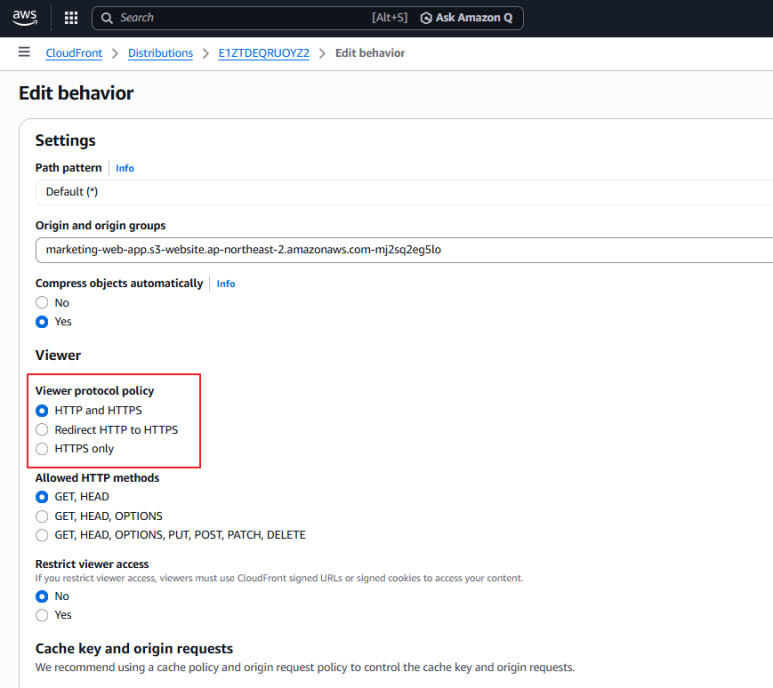Click the Viewer protocol policy label
The width and height of the screenshot is (773, 688).
(95, 391)
